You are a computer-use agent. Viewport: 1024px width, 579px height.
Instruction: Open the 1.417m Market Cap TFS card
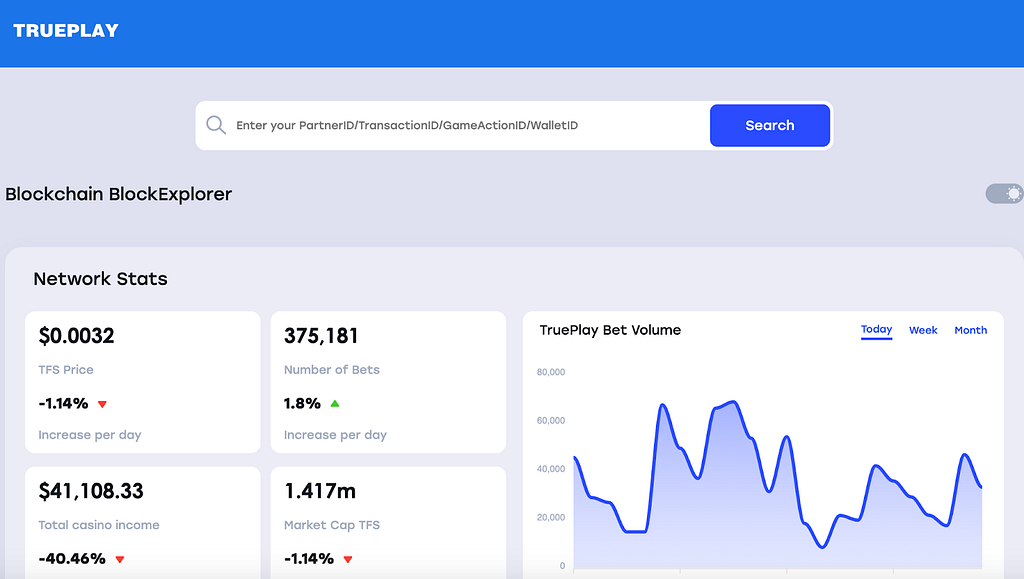388,522
